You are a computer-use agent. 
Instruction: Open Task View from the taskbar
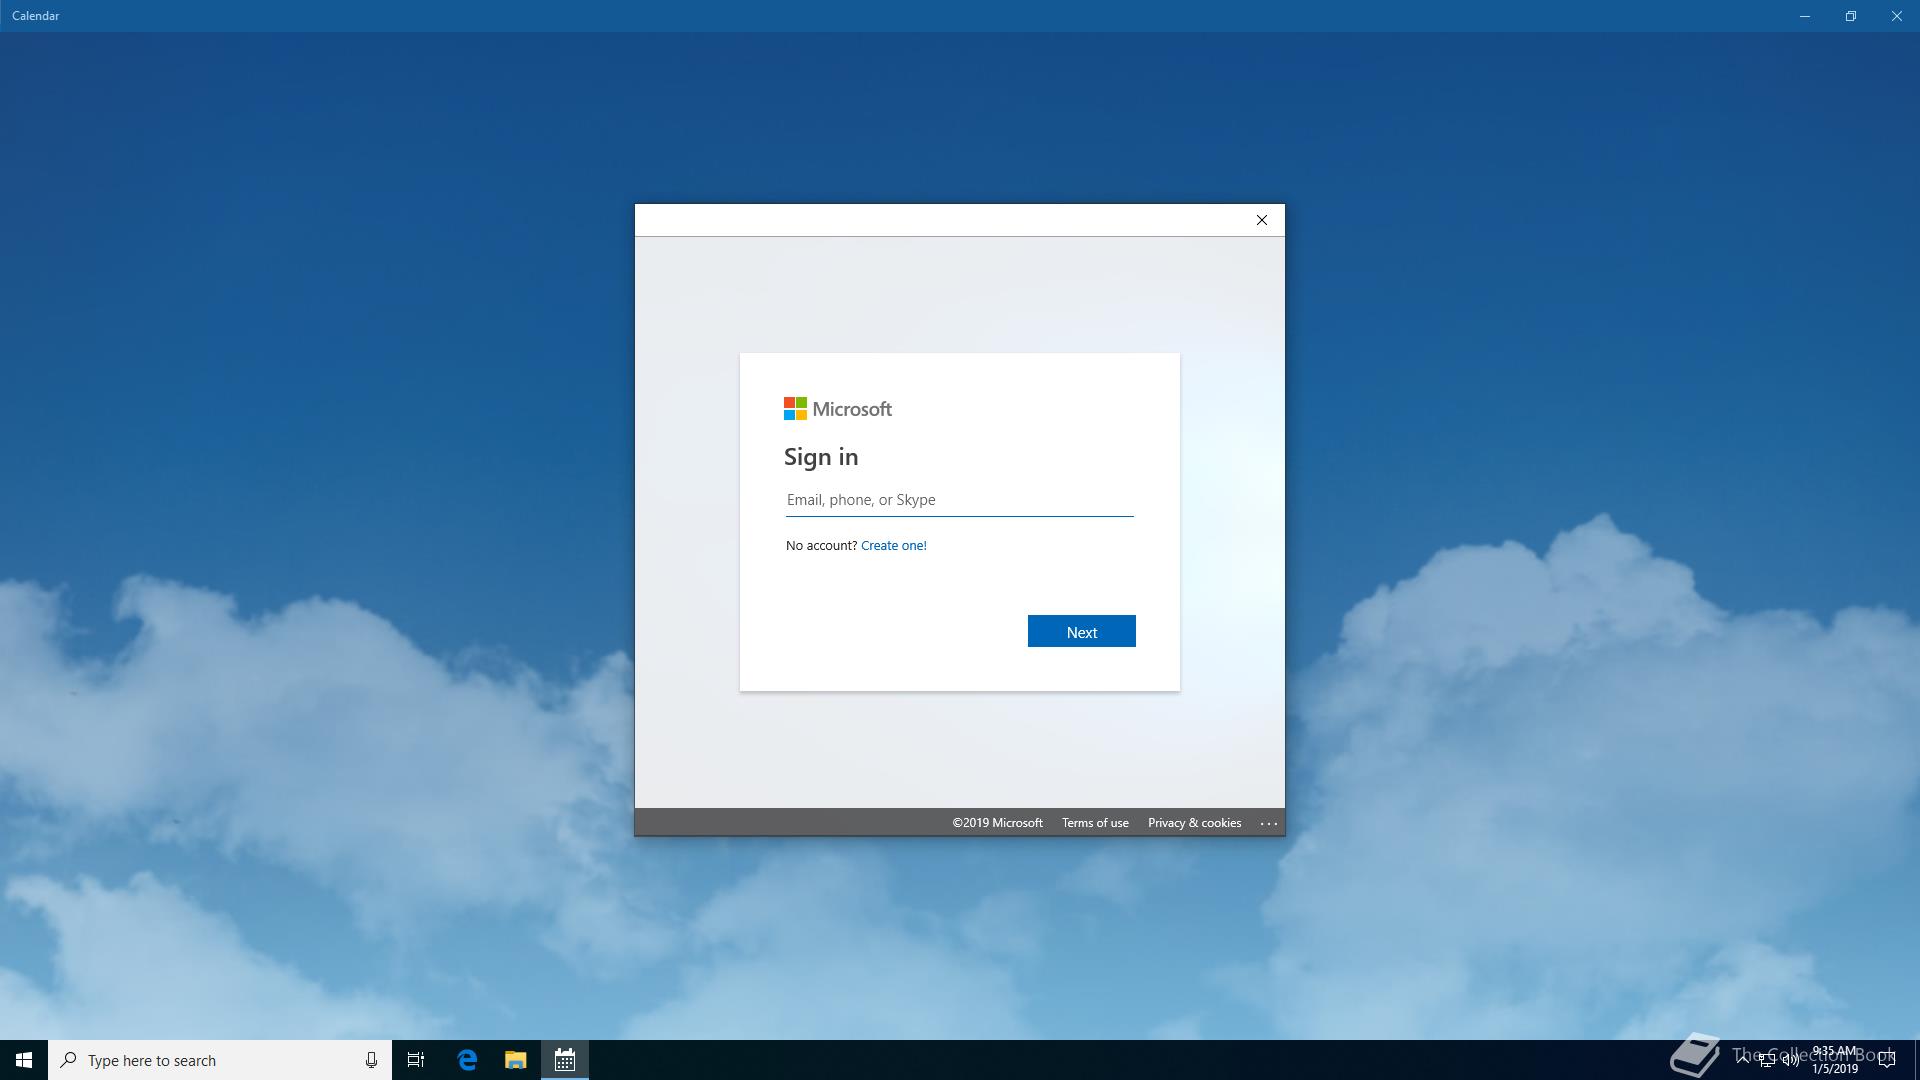click(x=416, y=1060)
